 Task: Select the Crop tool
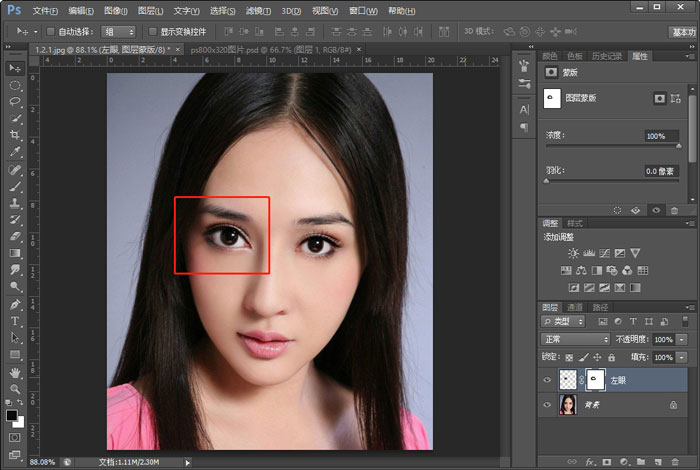[x=15, y=135]
